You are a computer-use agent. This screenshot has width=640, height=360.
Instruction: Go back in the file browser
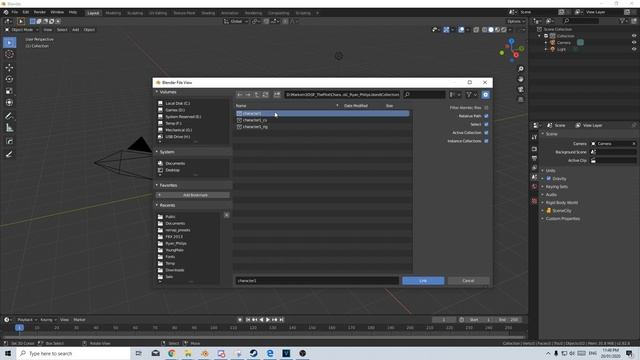pyautogui.click(x=240, y=95)
